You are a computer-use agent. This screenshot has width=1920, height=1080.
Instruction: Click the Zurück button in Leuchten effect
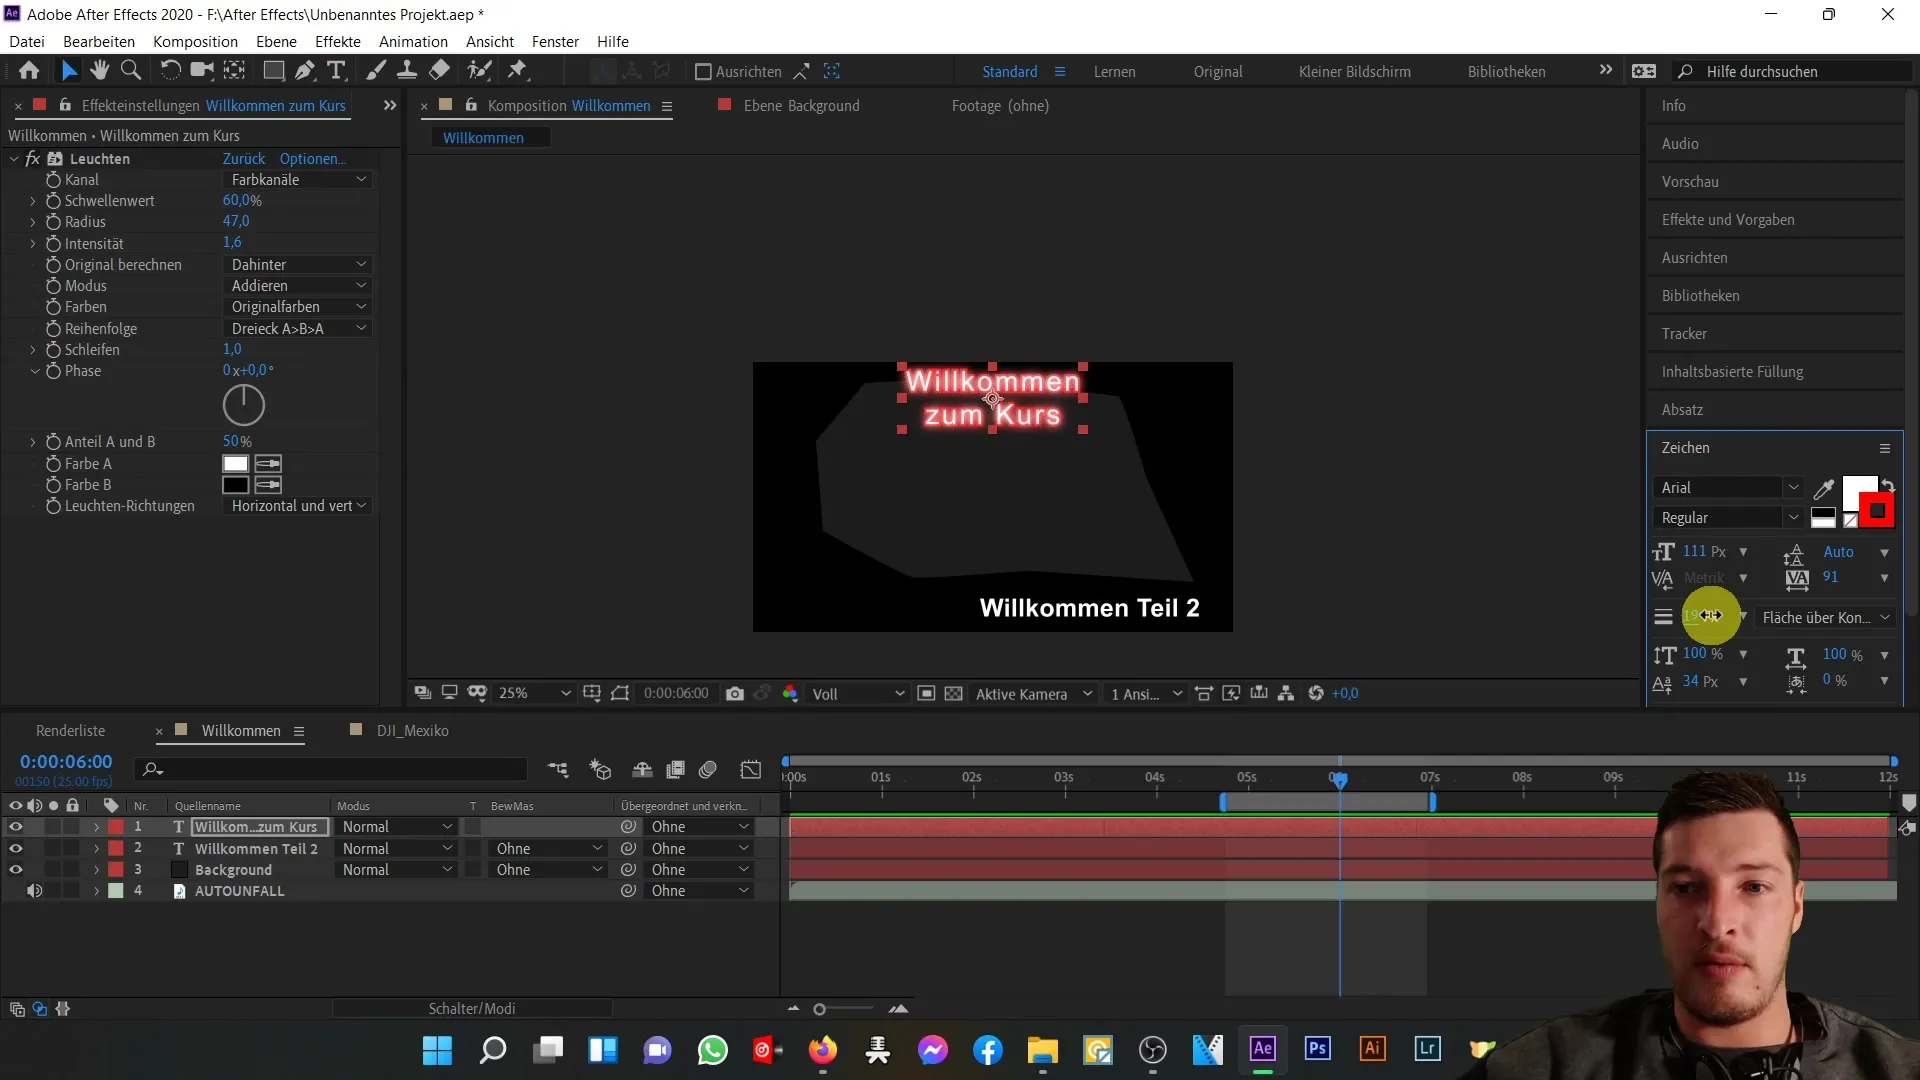[244, 158]
